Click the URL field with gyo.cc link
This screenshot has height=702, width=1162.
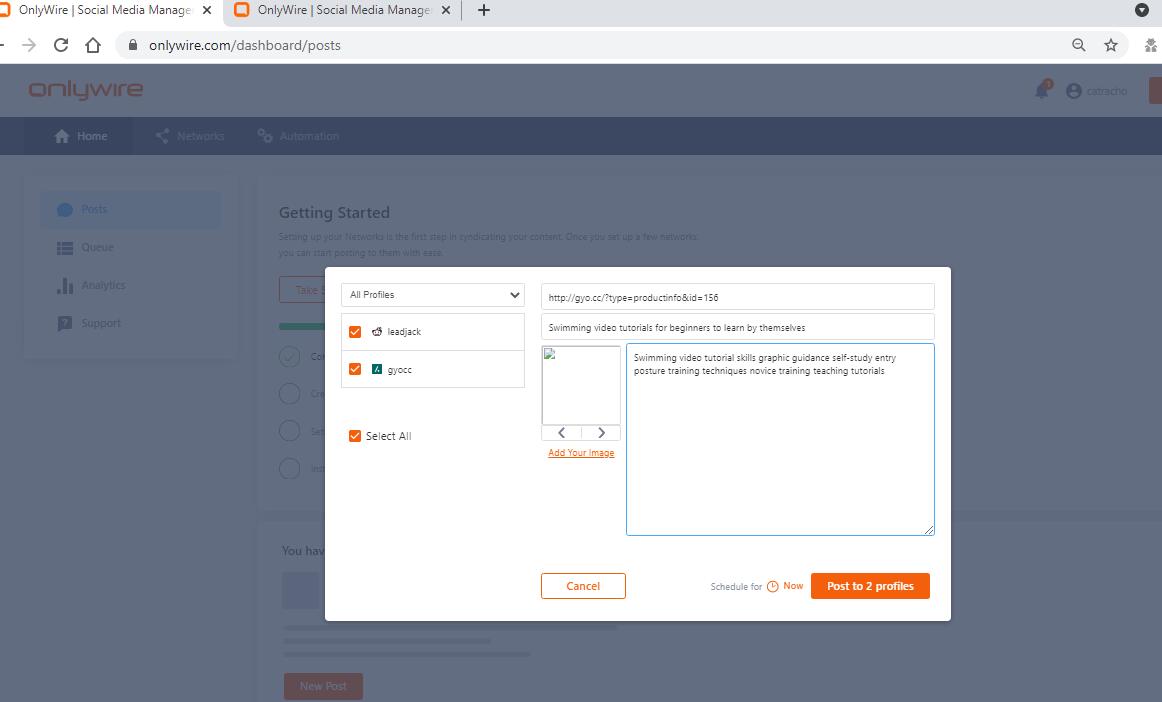(x=737, y=297)
